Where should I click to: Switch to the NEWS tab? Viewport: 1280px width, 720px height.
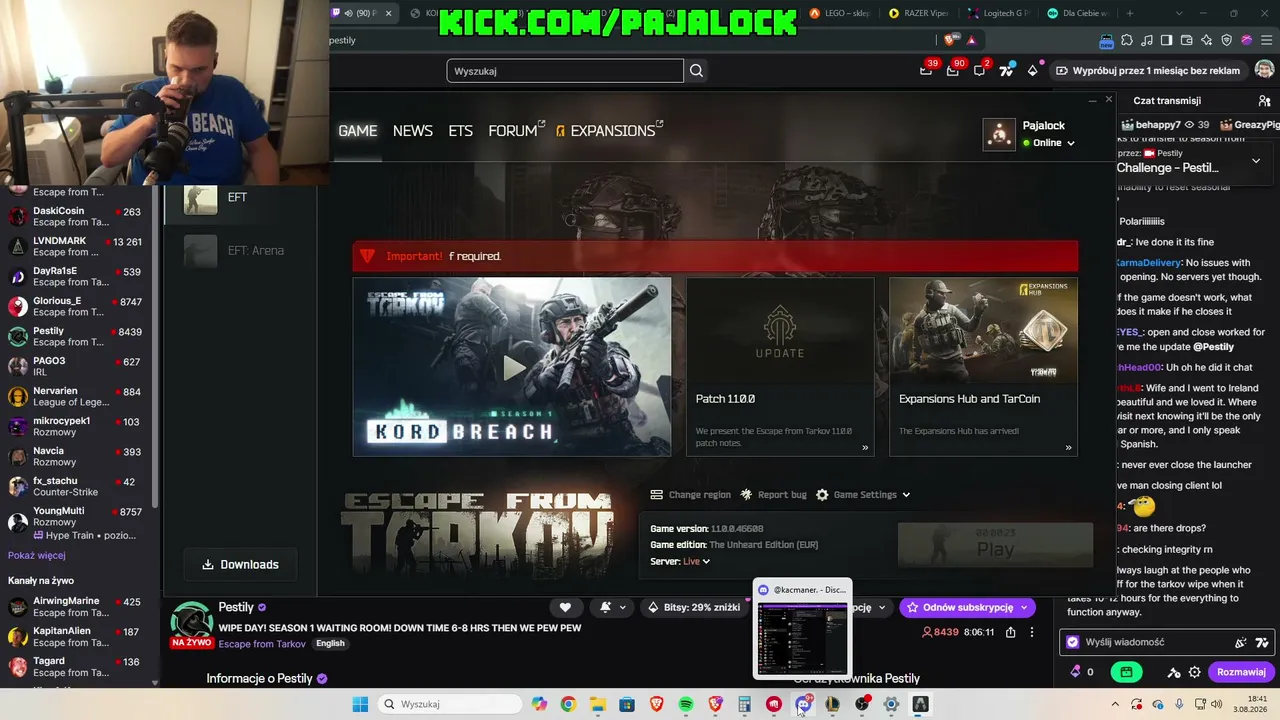coord(413,131)
